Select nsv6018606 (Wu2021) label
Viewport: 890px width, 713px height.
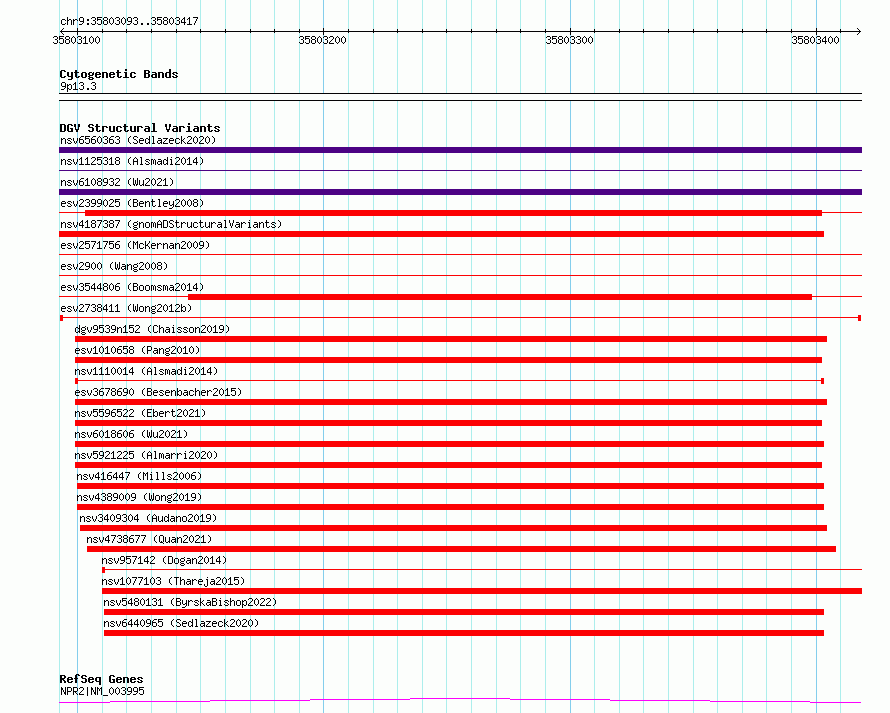[131, 434]
